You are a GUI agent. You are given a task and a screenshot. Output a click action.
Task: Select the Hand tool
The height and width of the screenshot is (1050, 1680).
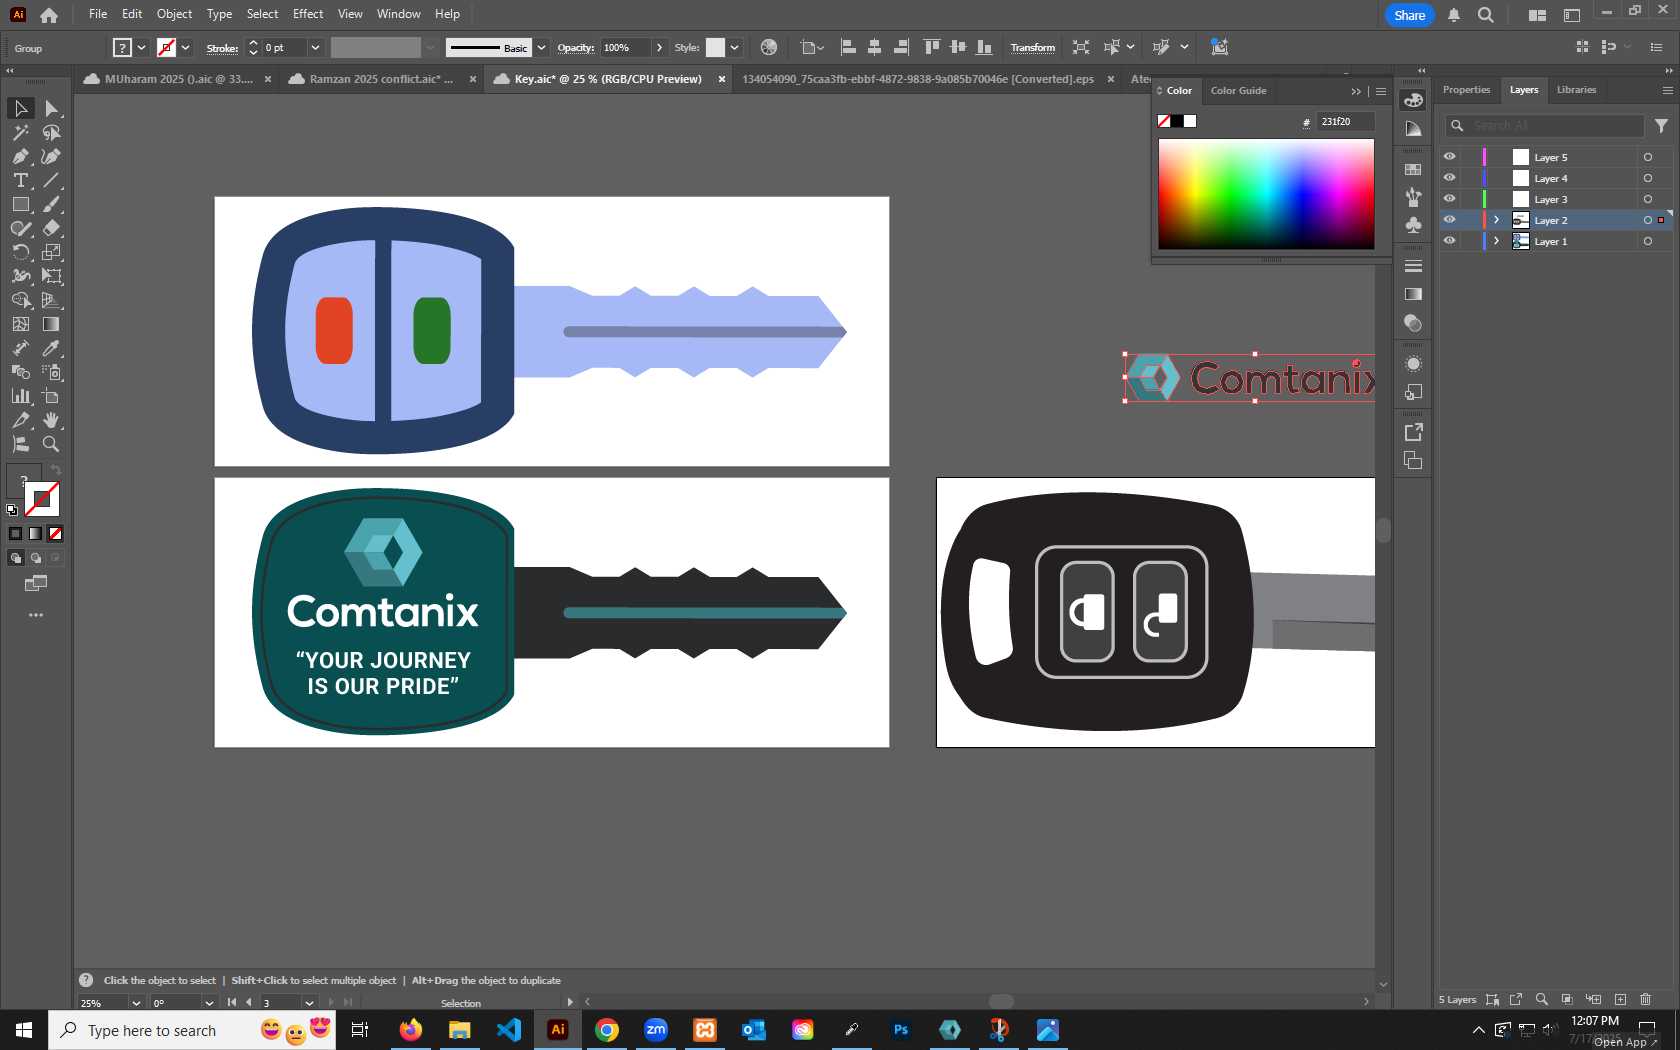51,420
